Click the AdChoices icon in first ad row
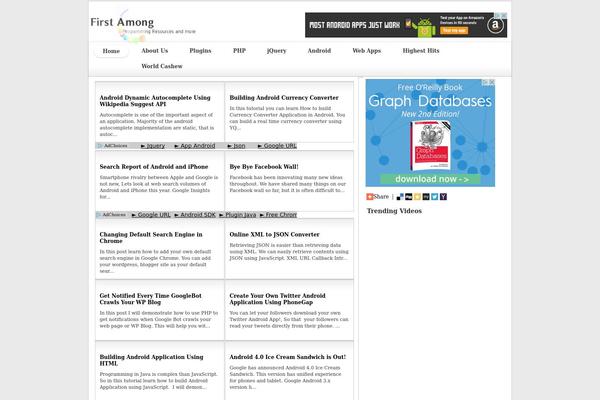Viewport: 600px width, 400px height. point(100,146)
